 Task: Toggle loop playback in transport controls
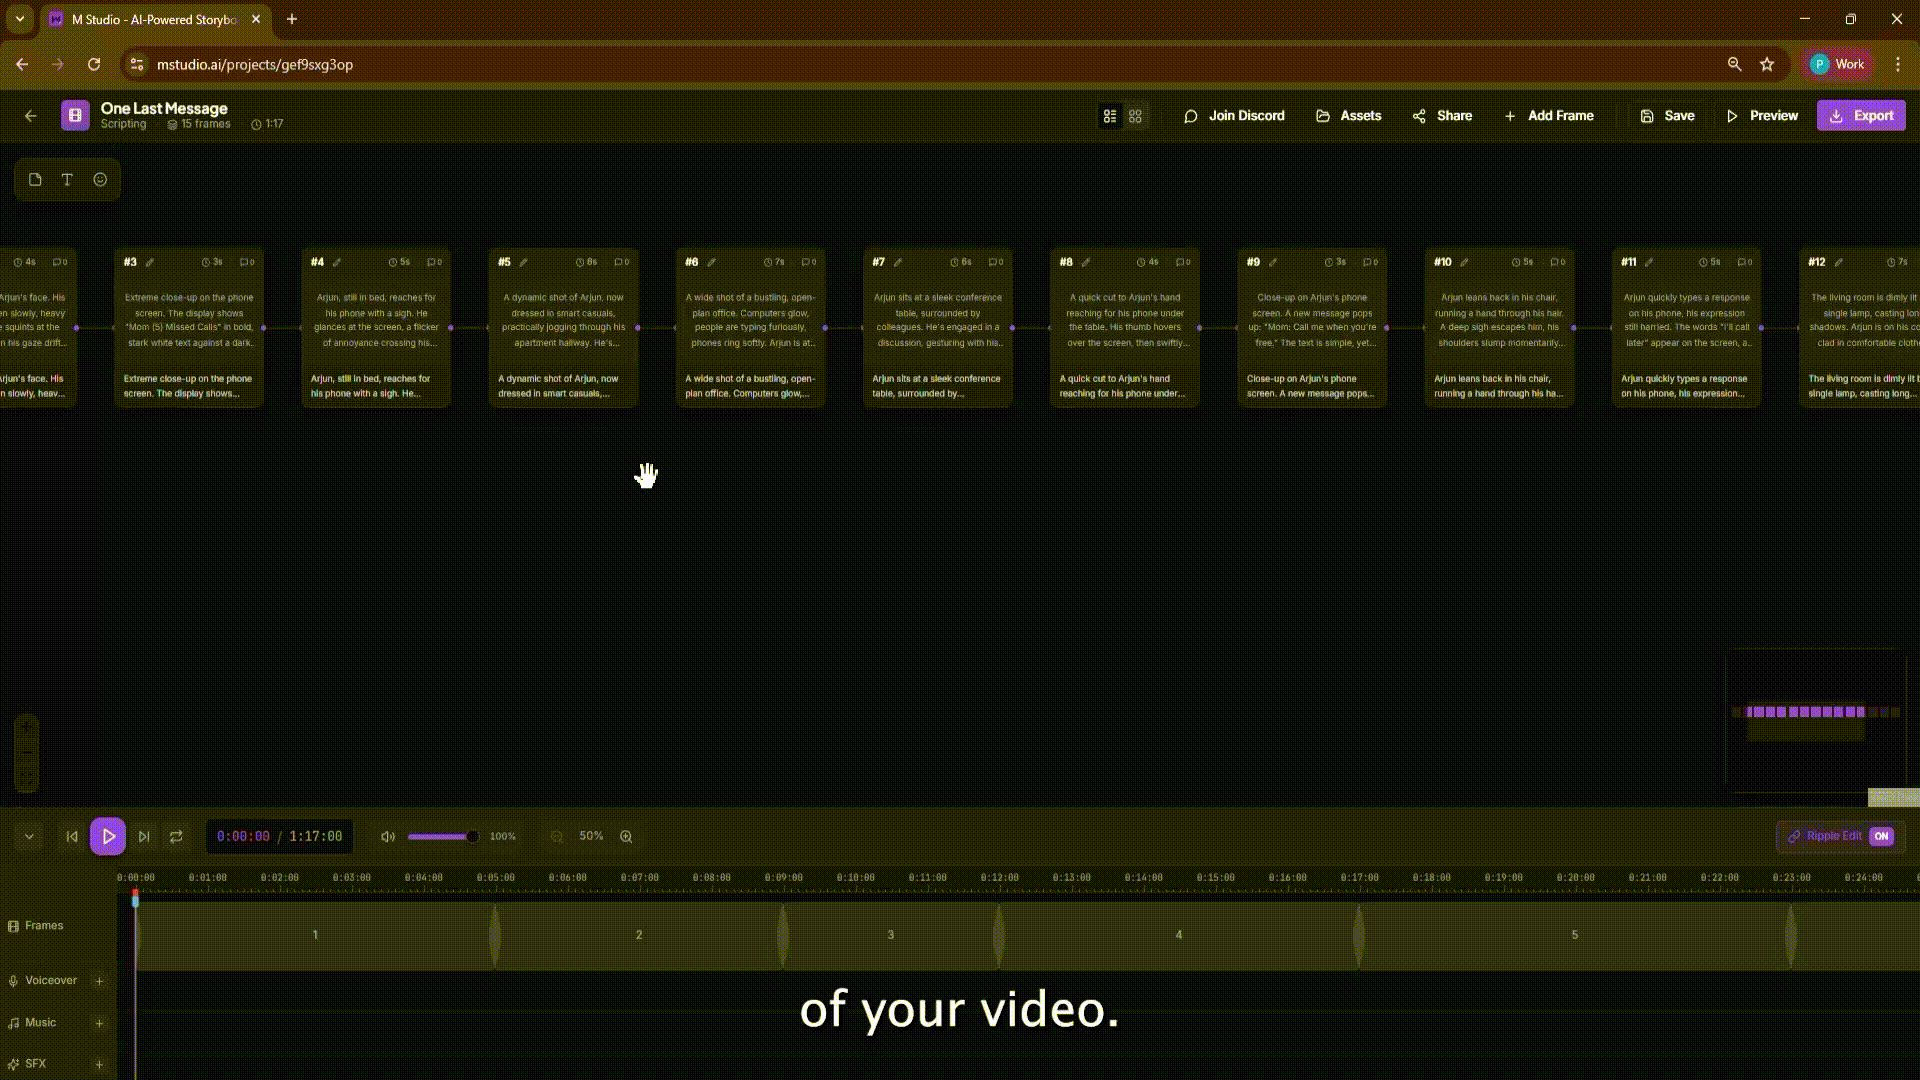click(x=177, y=836)
